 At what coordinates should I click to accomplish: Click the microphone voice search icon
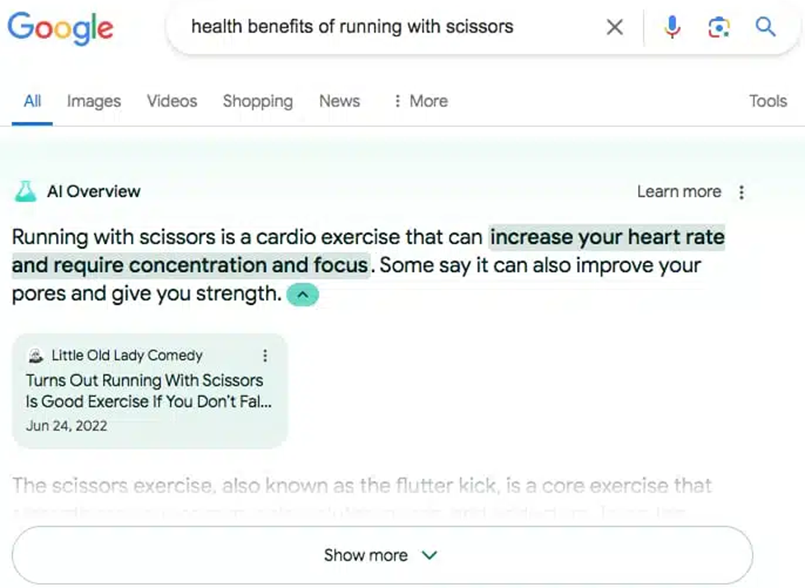(x=672, y=27)
